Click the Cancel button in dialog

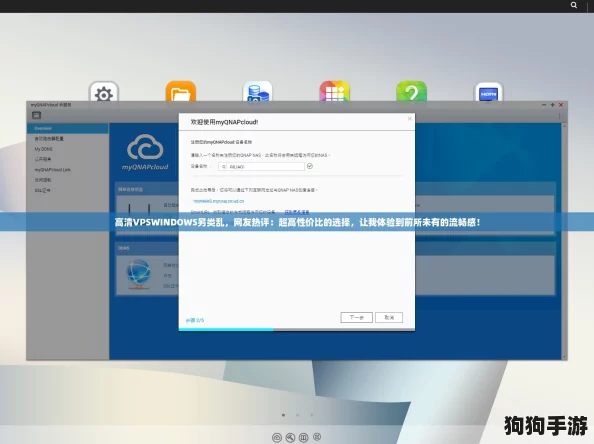389,317
